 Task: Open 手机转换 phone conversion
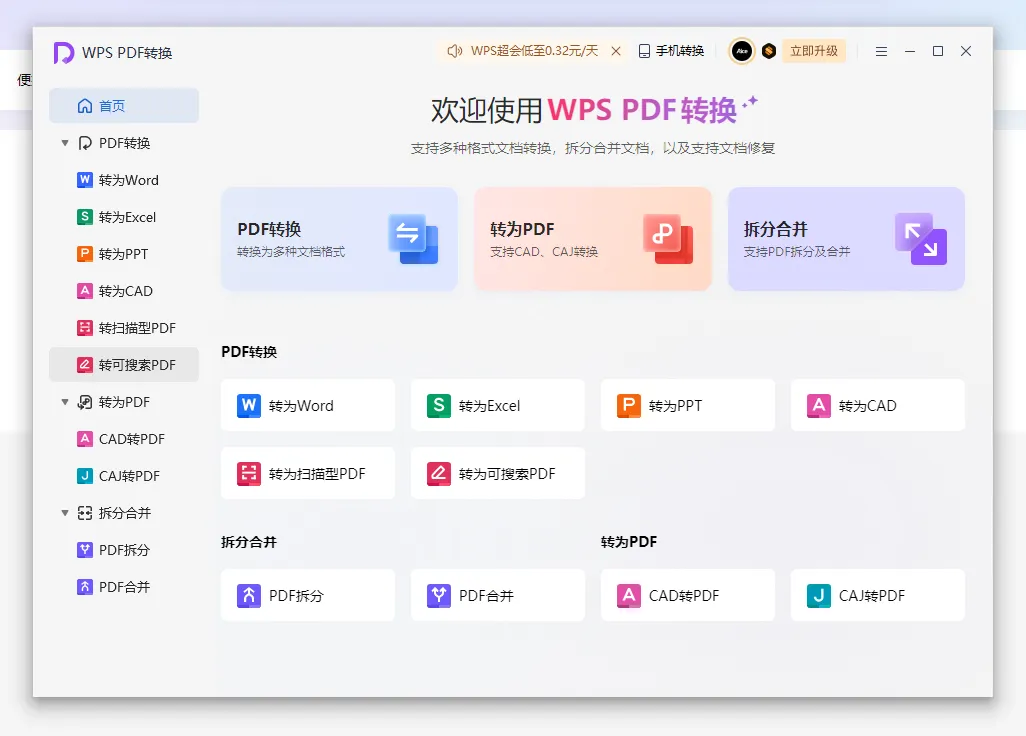(671, 51)
